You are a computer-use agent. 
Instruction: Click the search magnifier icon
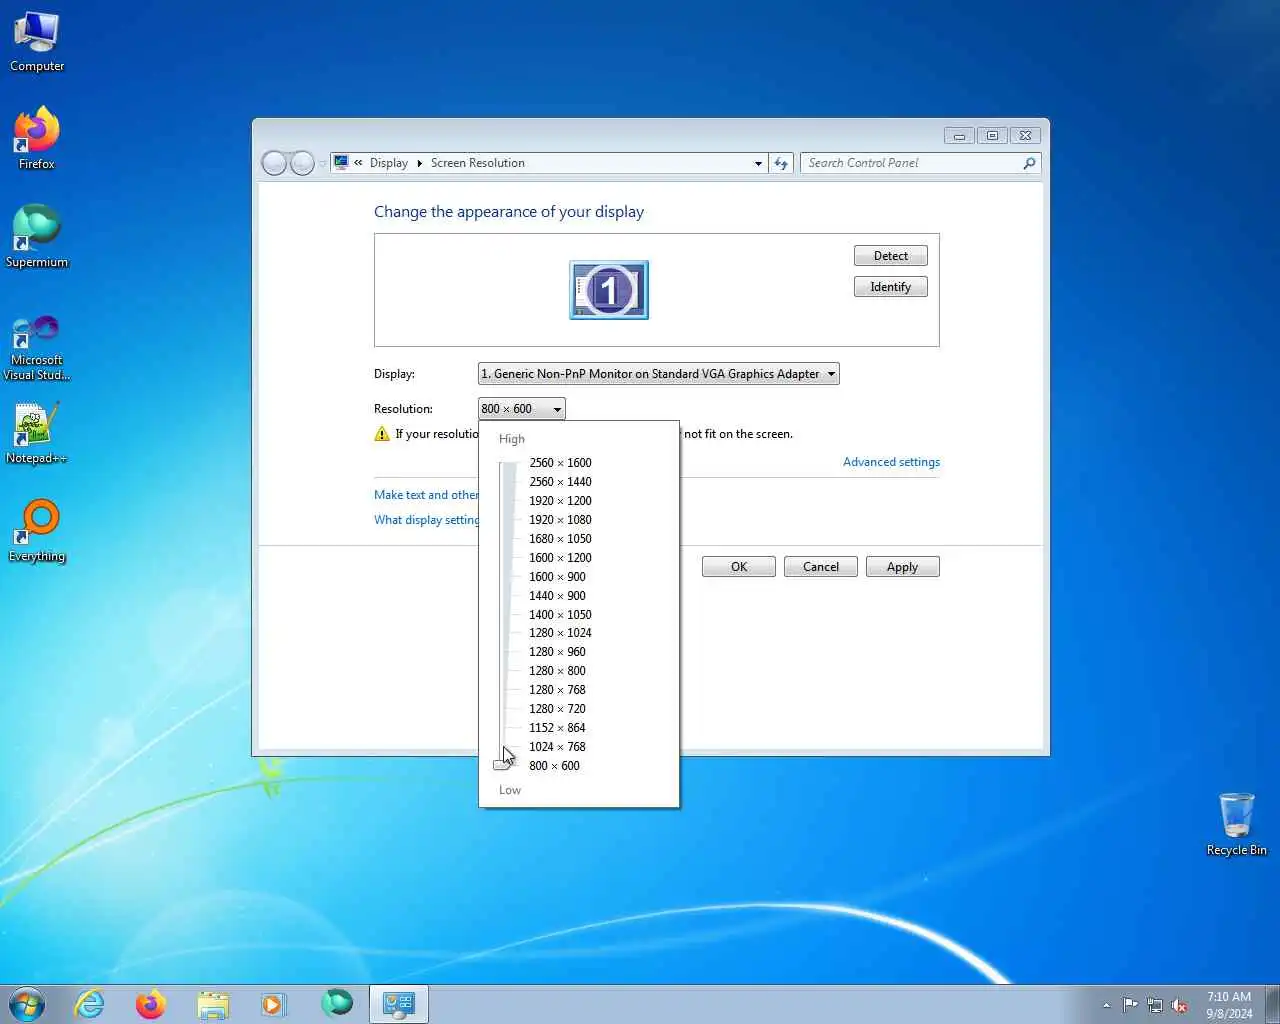1029,163
